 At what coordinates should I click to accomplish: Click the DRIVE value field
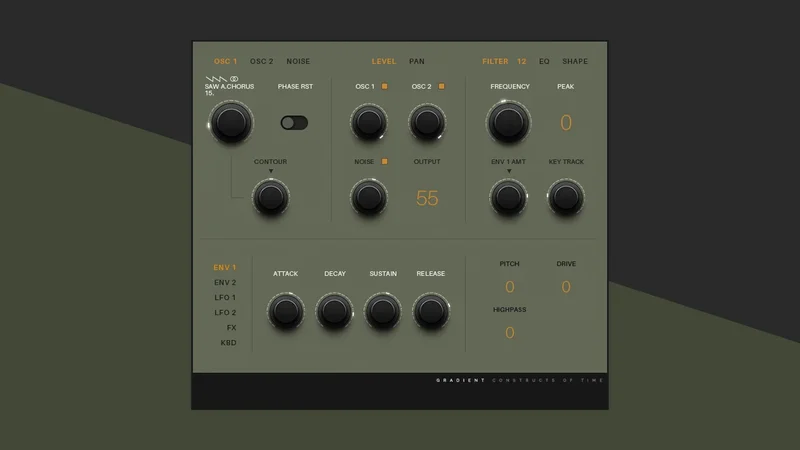pos(566,287)
